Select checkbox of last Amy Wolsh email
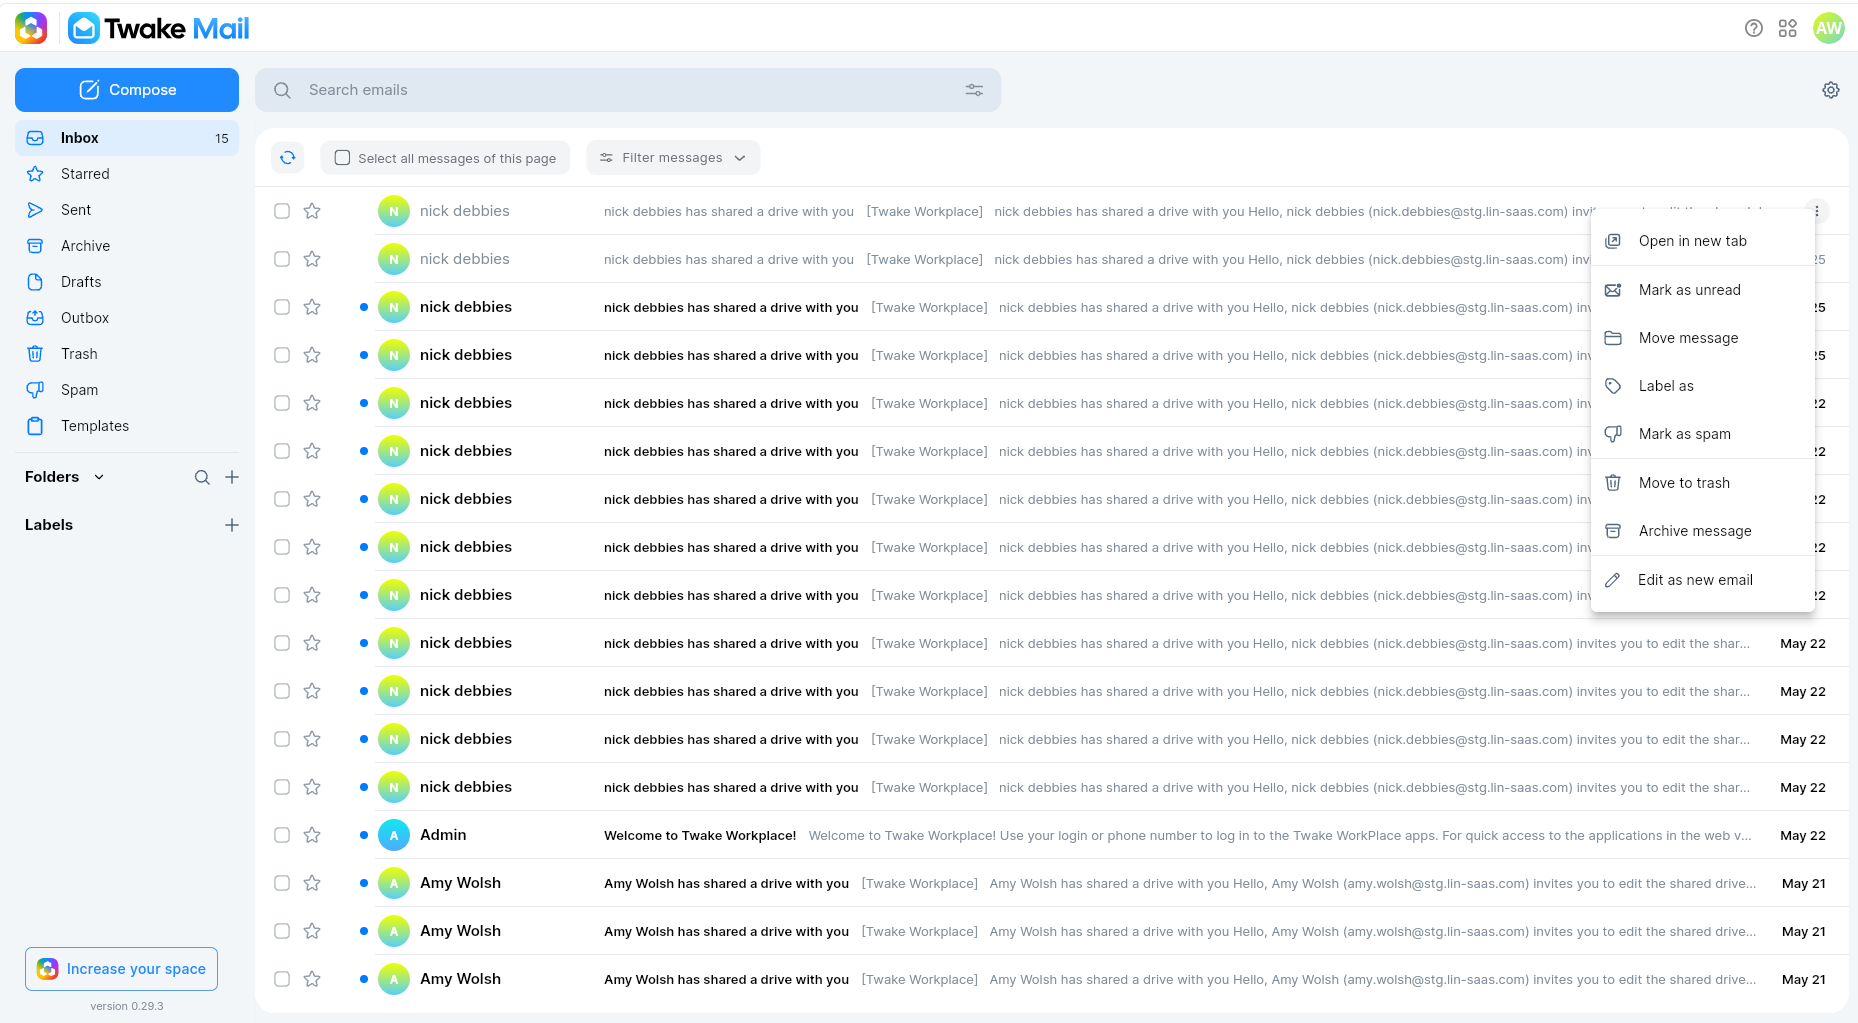This screenshot has width=1858, height=1023. (282, 979)
